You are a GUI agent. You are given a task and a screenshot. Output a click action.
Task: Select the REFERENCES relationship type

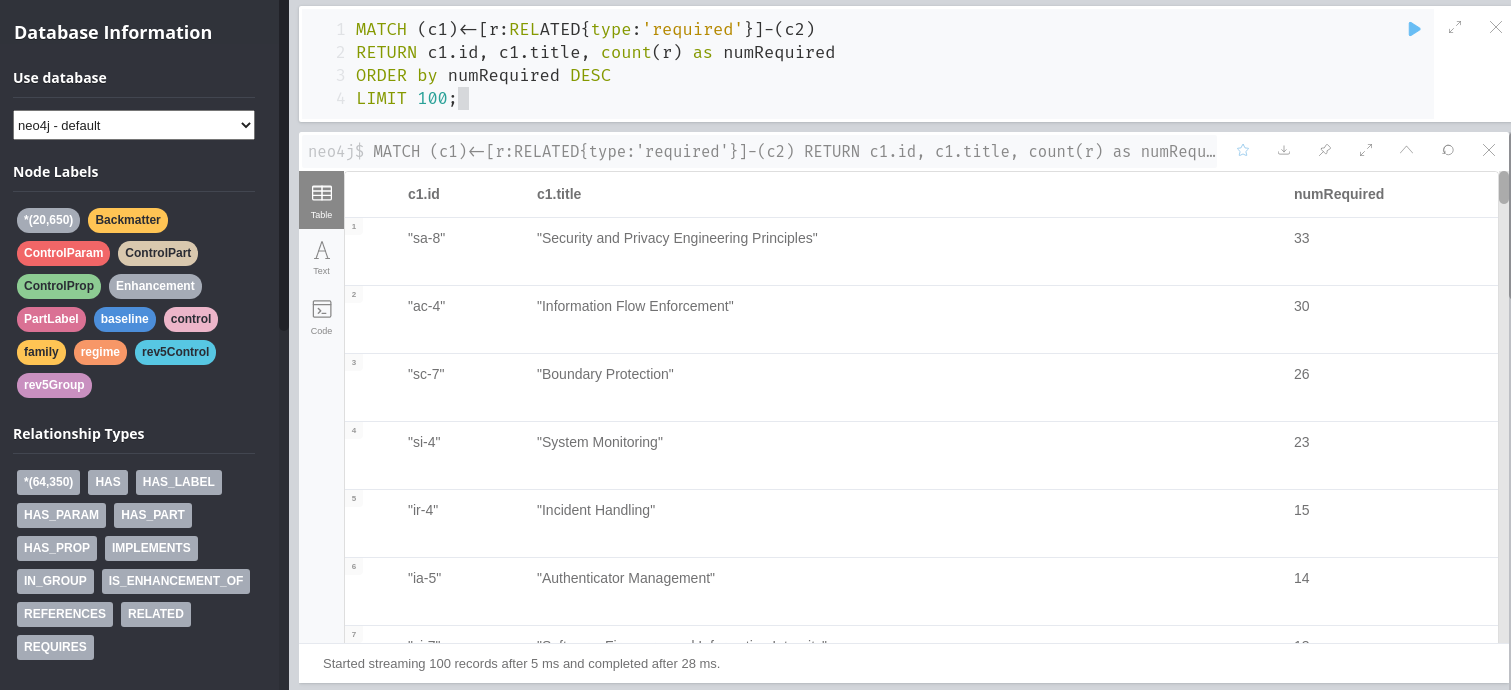(65, 614)
